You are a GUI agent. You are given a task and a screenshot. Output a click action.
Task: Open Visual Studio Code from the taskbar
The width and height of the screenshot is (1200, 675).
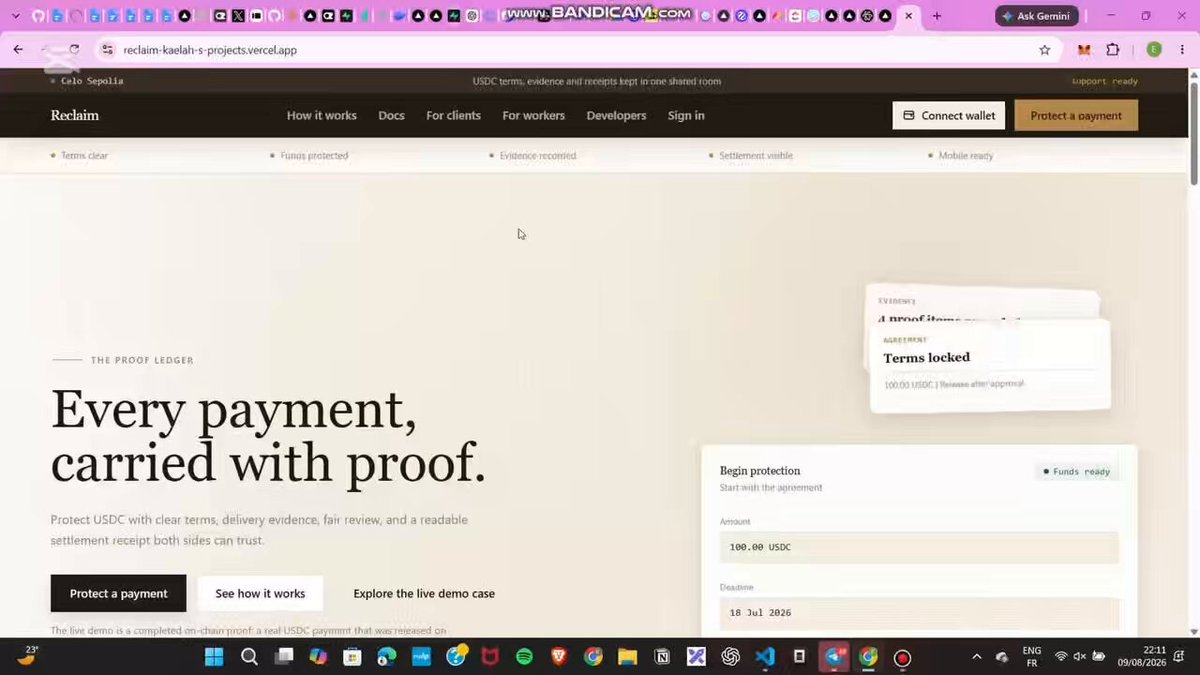(765, 657)
